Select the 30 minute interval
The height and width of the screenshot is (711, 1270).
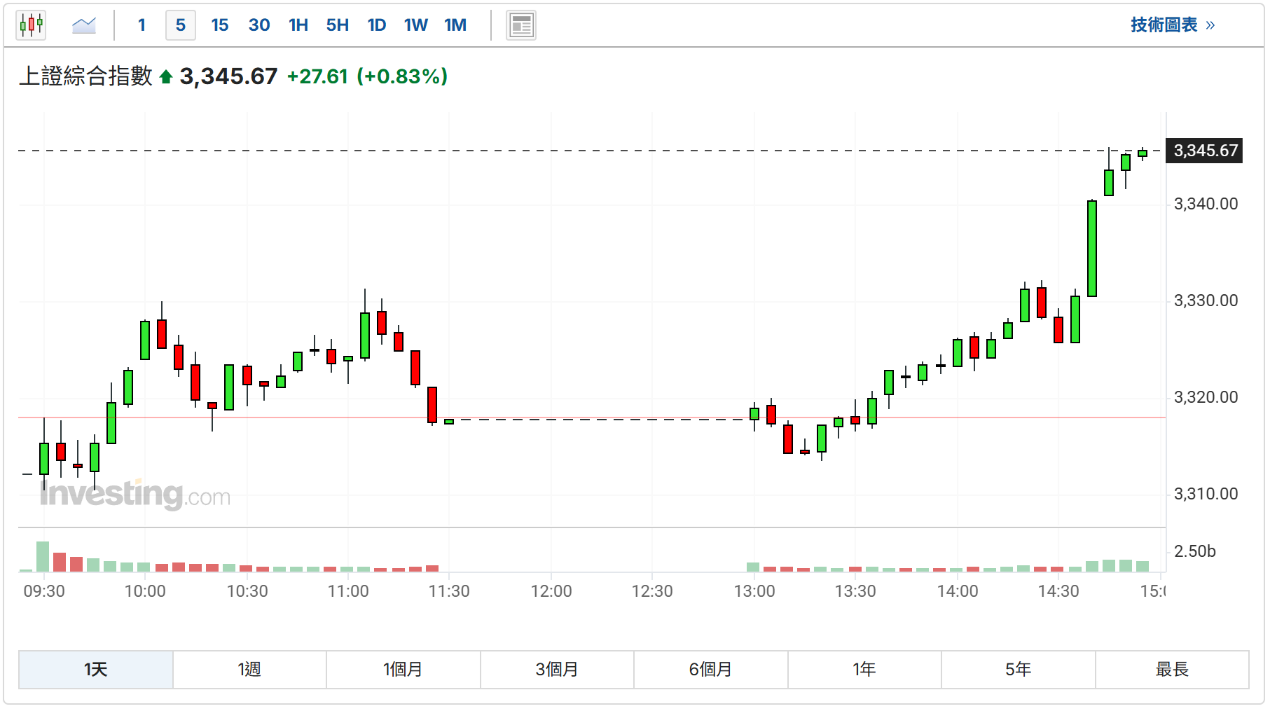(259, 25)
